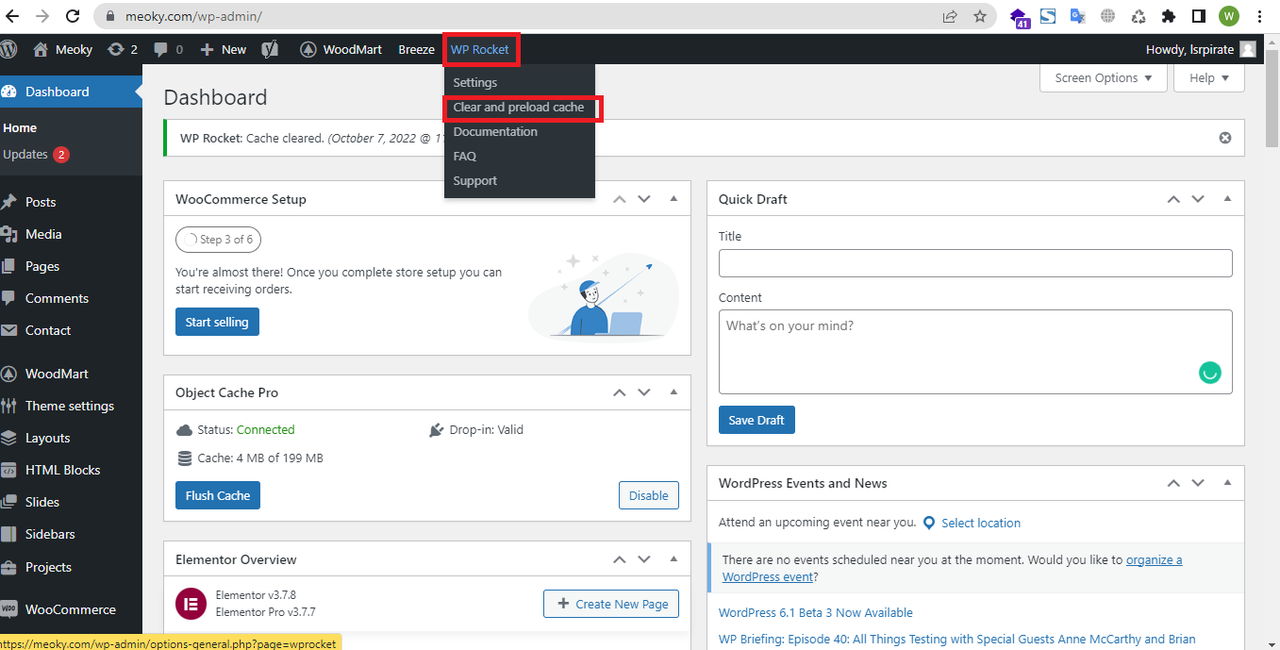Click the browser forward arrow
The width and height of the screenshot is (1280, 650).
[x=42, y=16]
